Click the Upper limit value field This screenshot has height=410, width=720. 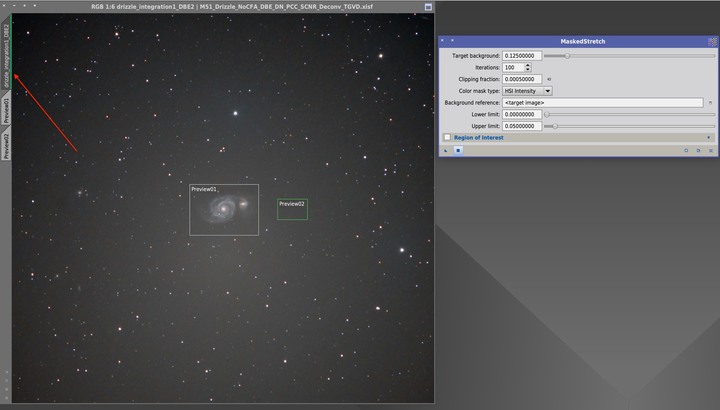(522, 126)
